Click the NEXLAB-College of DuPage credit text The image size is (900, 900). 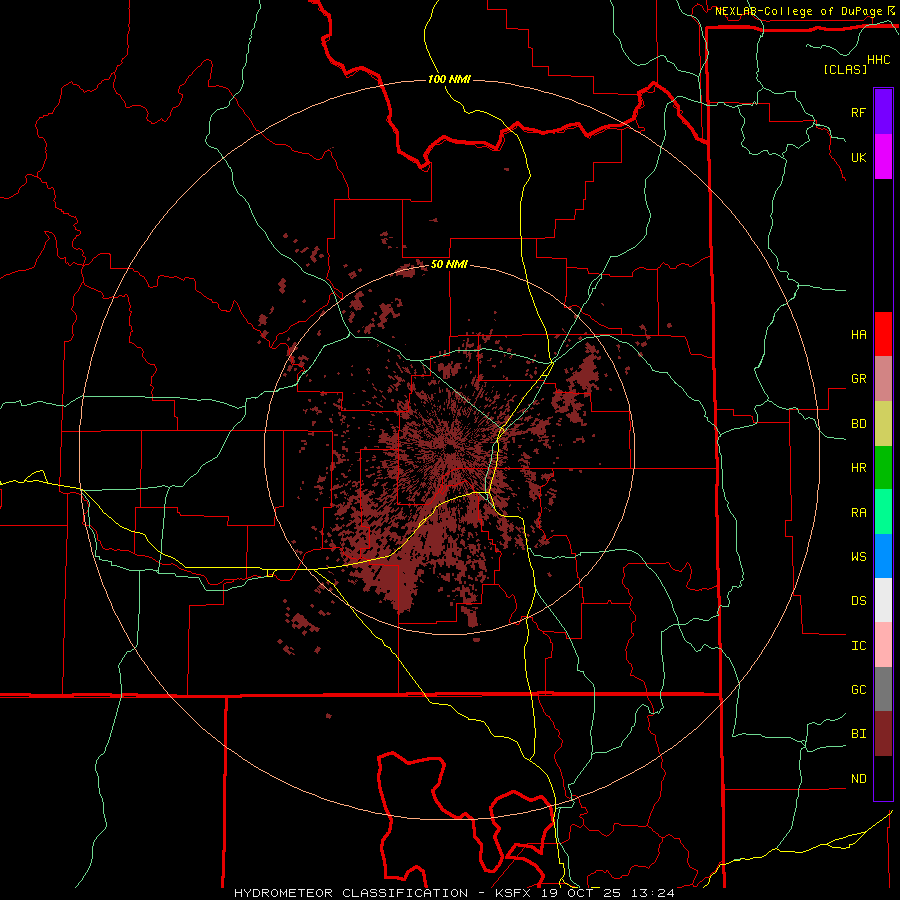point(798,11)
